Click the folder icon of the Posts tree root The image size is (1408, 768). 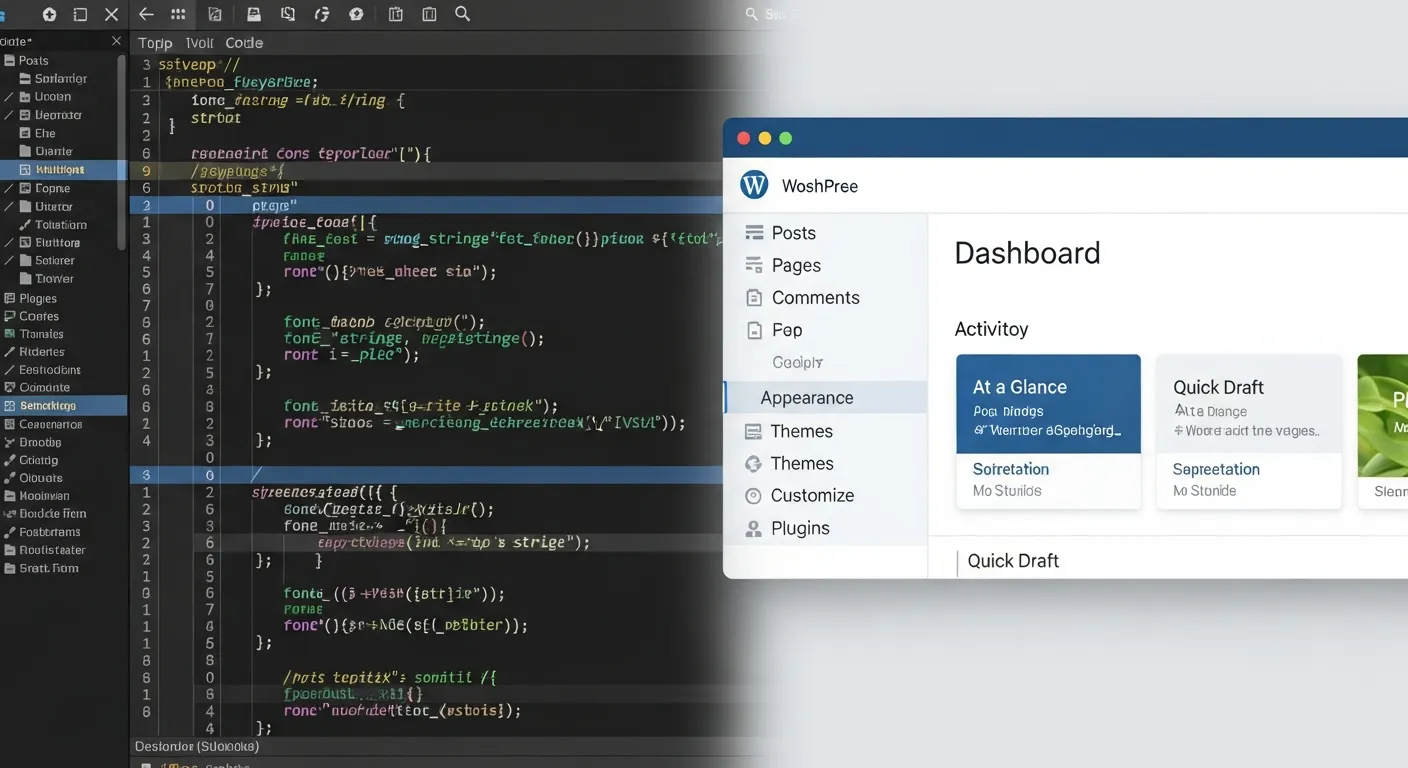pyautogui.click(x=9, y=61)
